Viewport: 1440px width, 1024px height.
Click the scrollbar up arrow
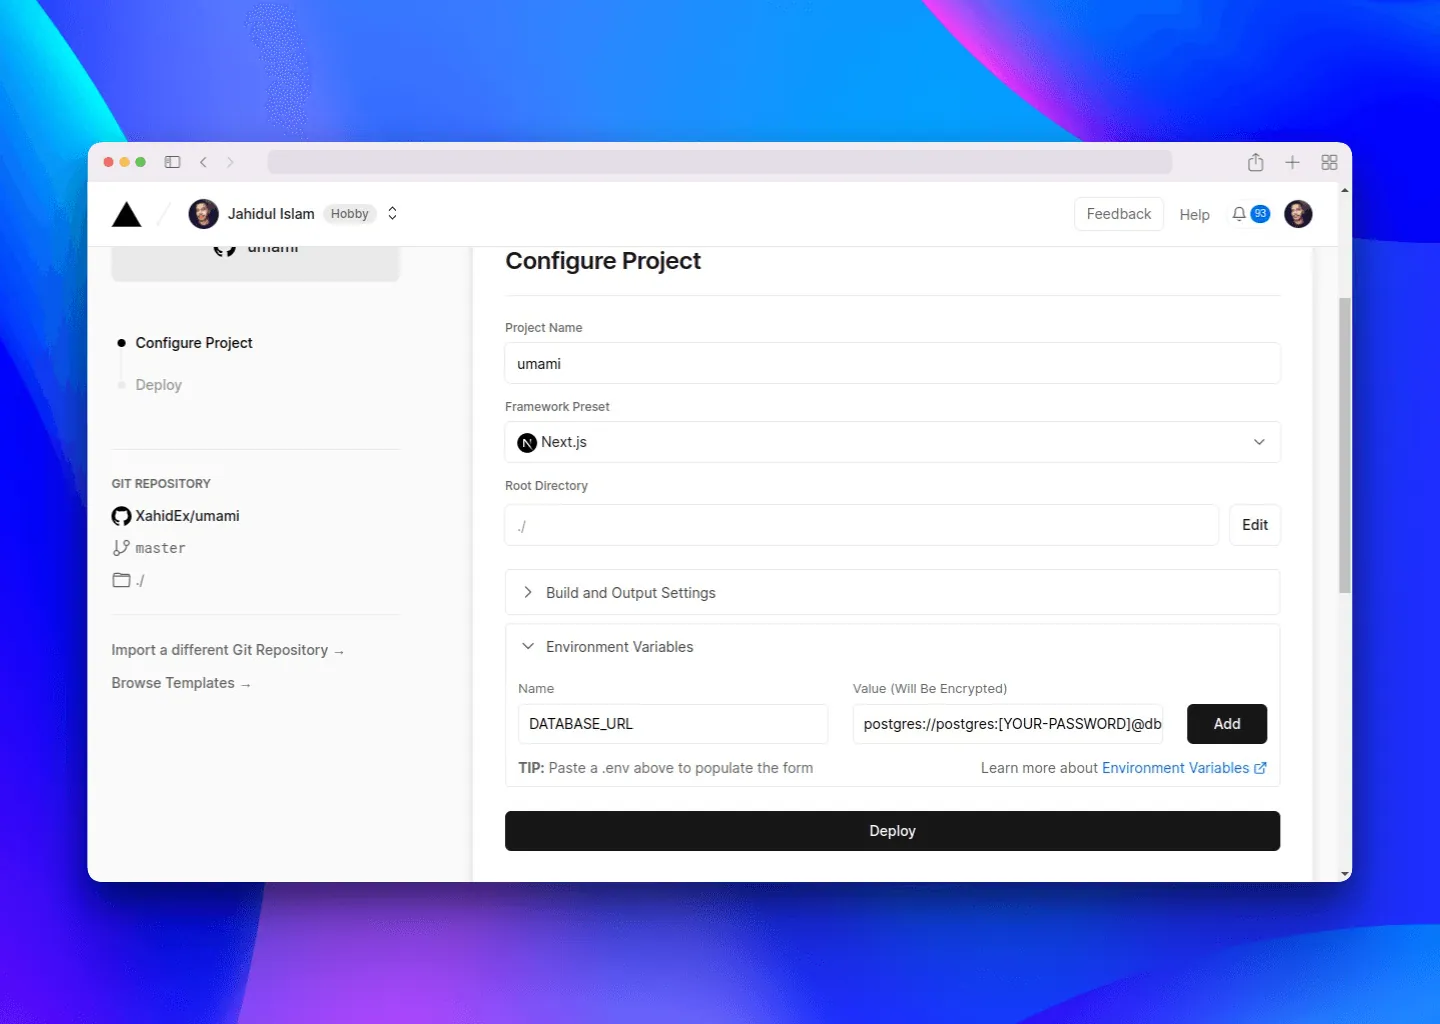coord(1345,190)
